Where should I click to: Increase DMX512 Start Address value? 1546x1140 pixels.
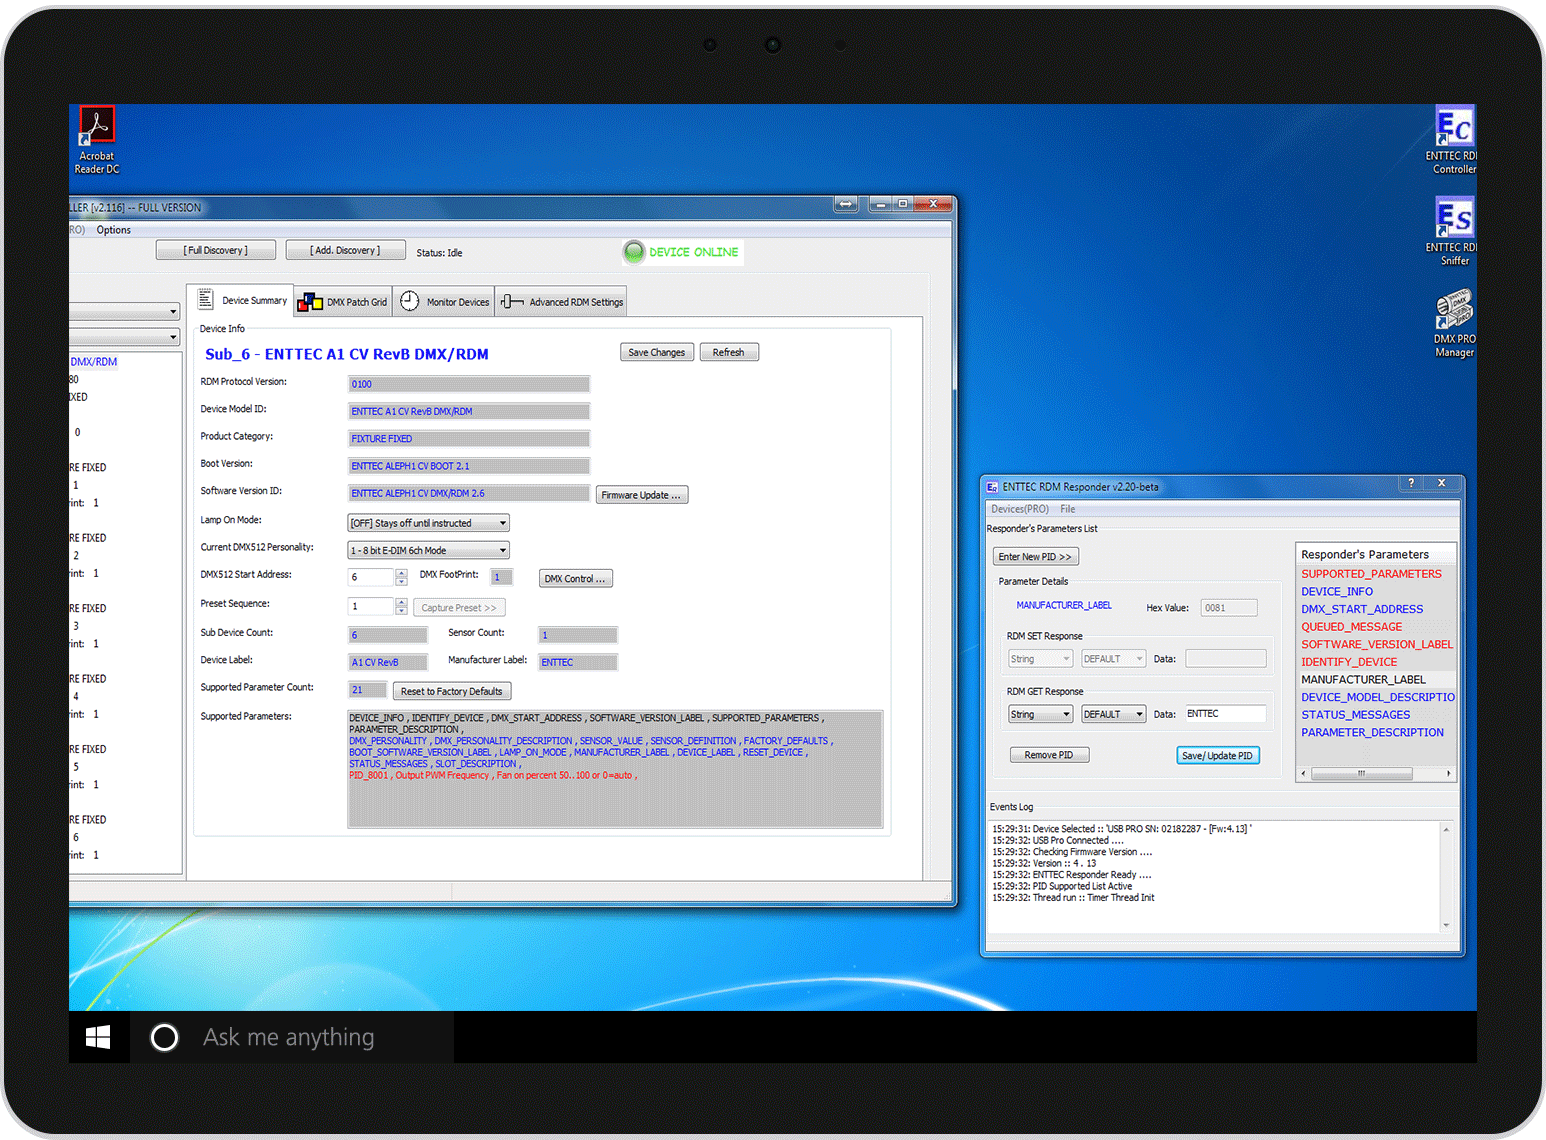pyautogui.click(x=401, y=573)
